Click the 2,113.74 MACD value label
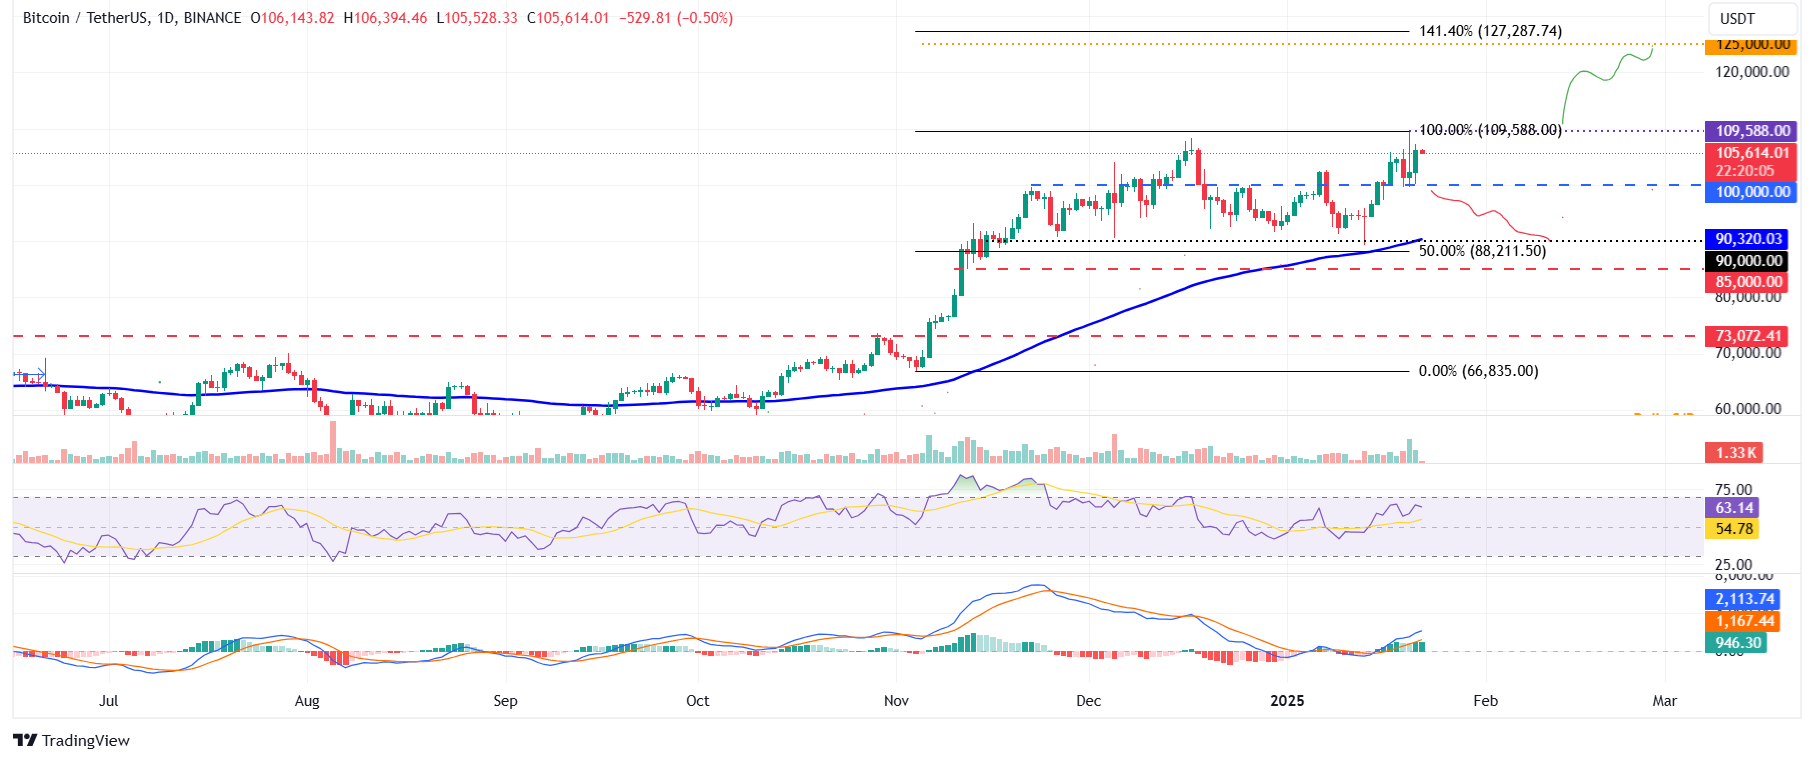Viewport: 1814px width, 762px height. (1744, 599)
